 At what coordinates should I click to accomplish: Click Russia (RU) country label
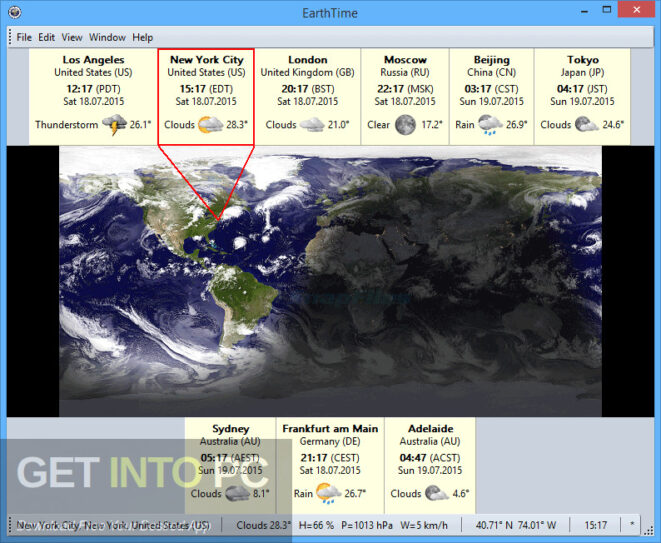click(x=405, y=73)
